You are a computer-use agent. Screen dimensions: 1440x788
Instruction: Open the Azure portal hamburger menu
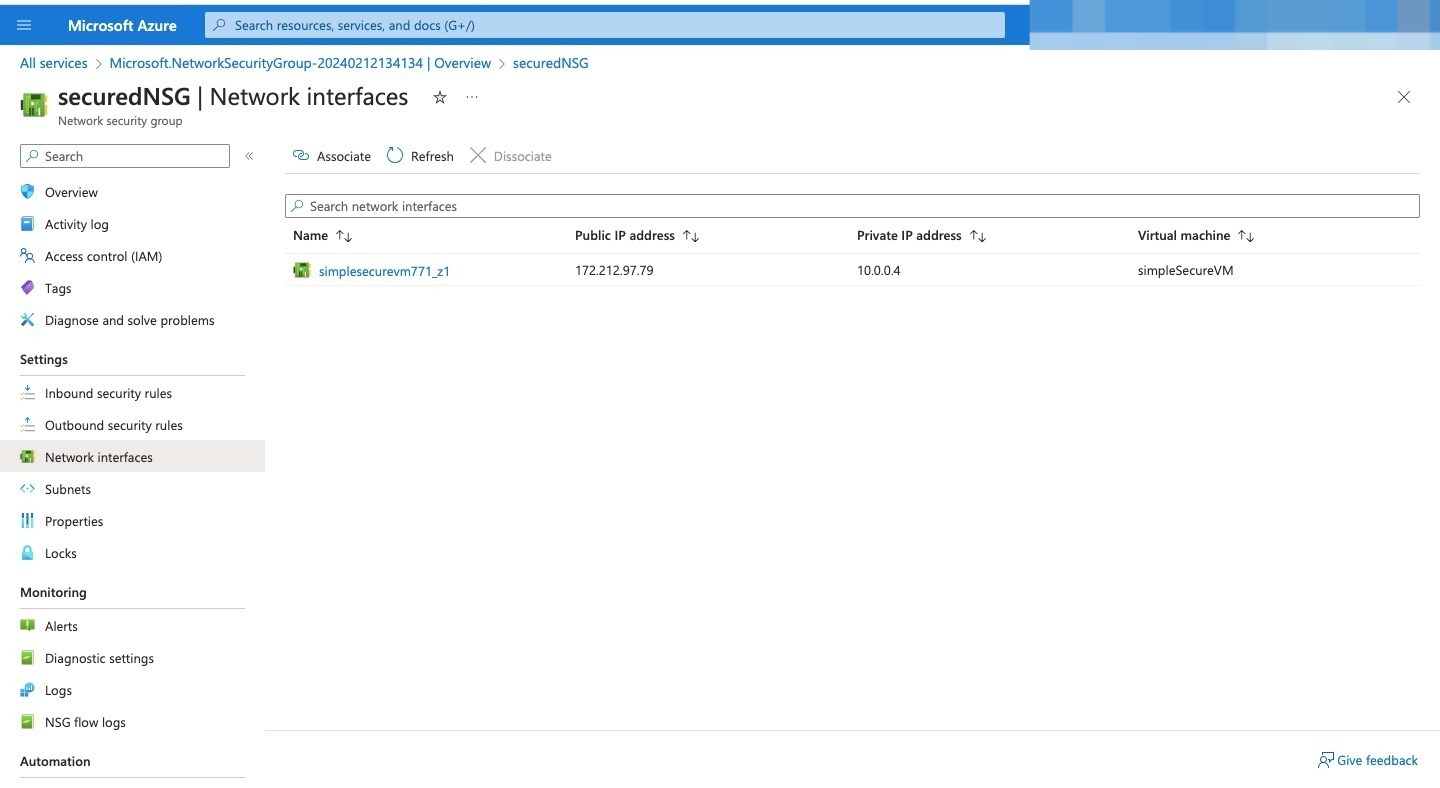coord(24,25)
